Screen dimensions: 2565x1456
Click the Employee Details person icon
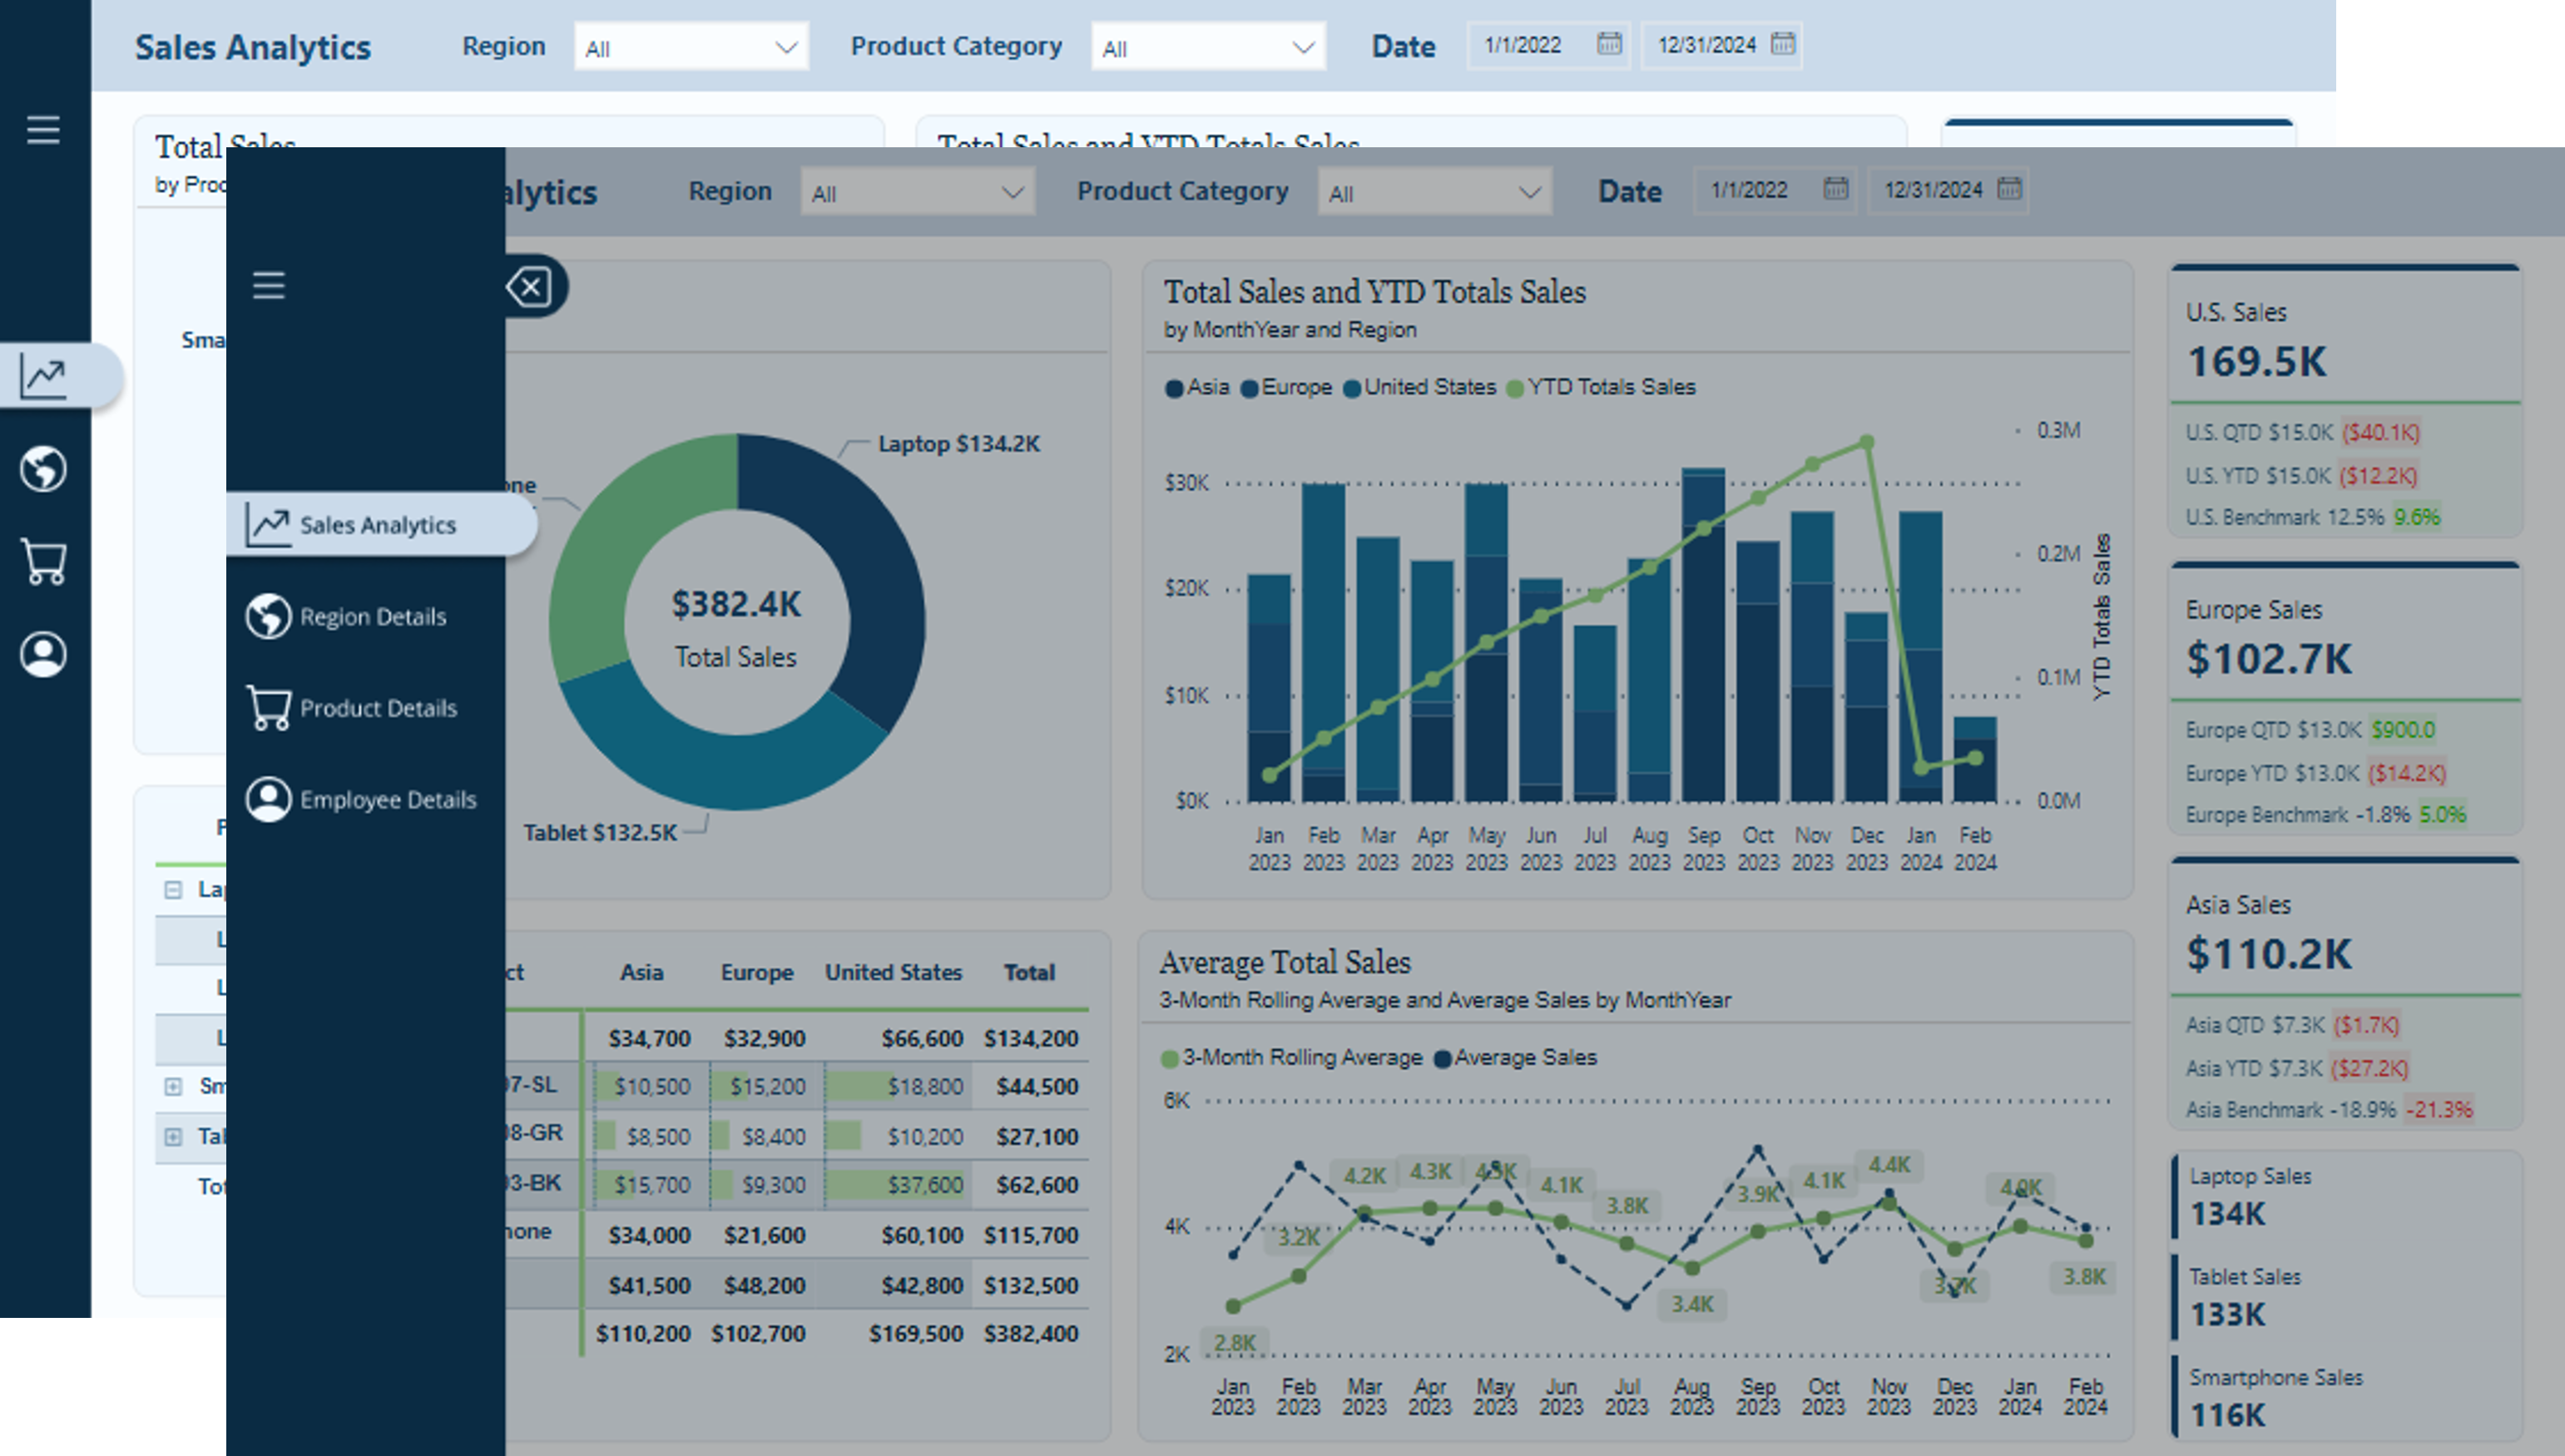(267, 799)
